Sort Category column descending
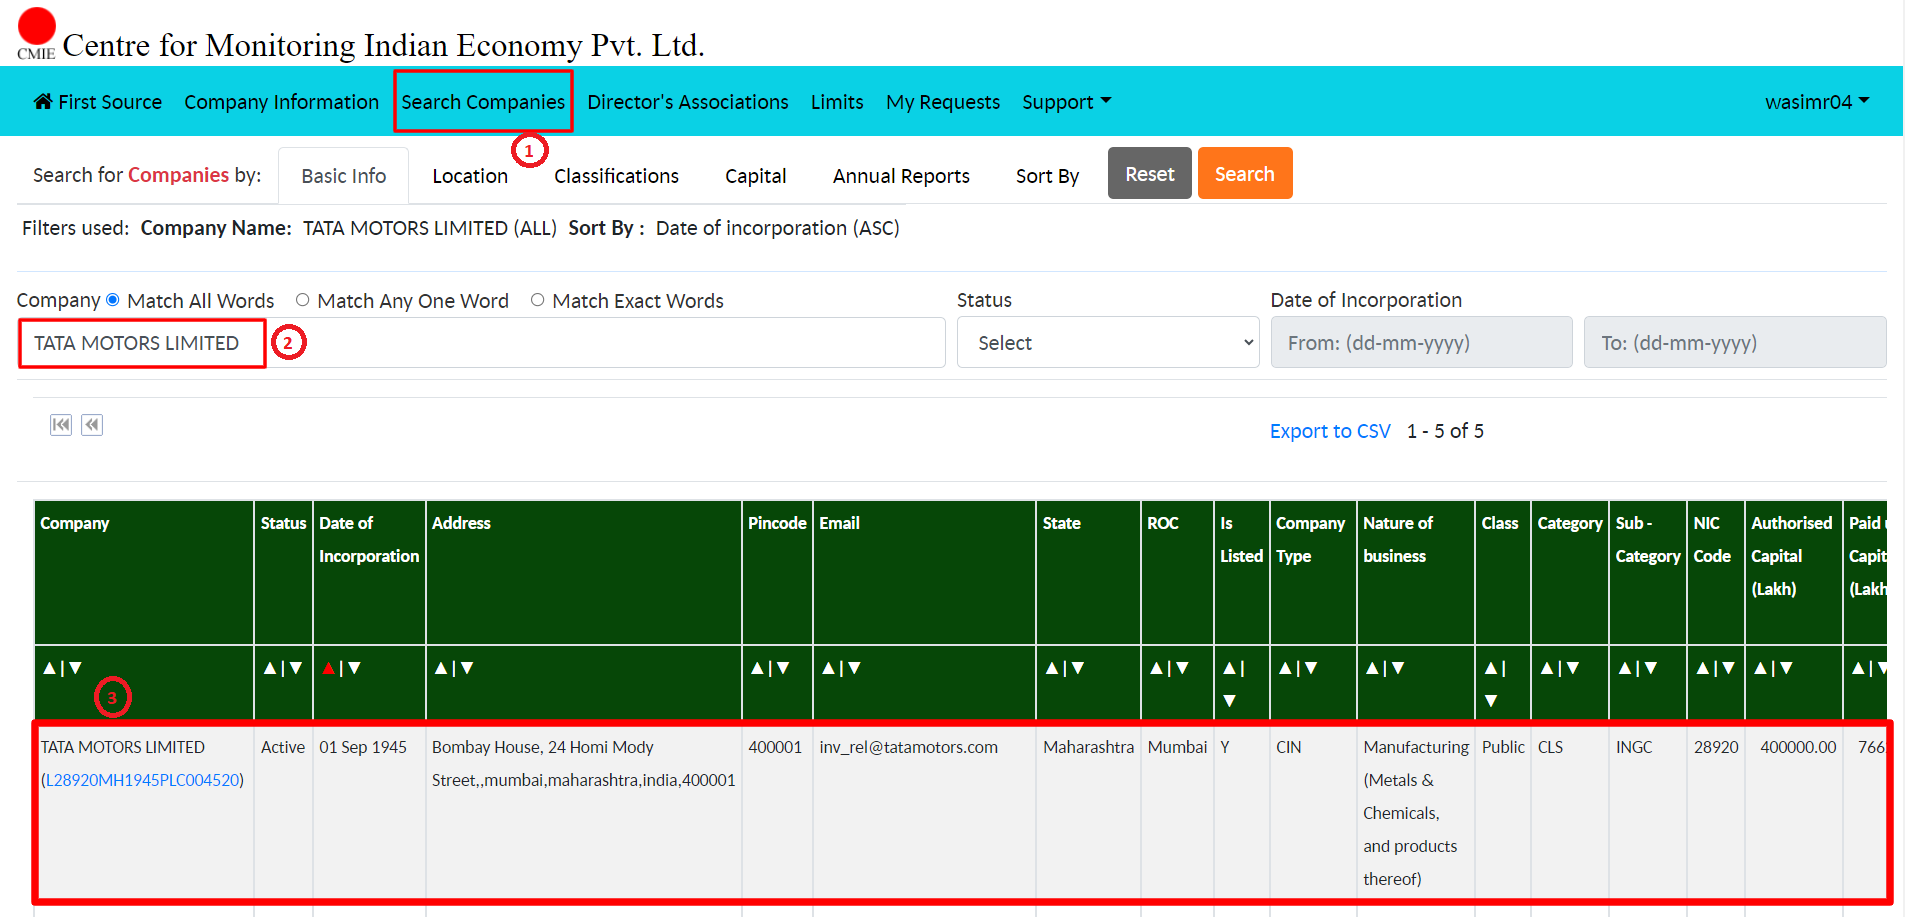1905x917 pixels. 1573,668
